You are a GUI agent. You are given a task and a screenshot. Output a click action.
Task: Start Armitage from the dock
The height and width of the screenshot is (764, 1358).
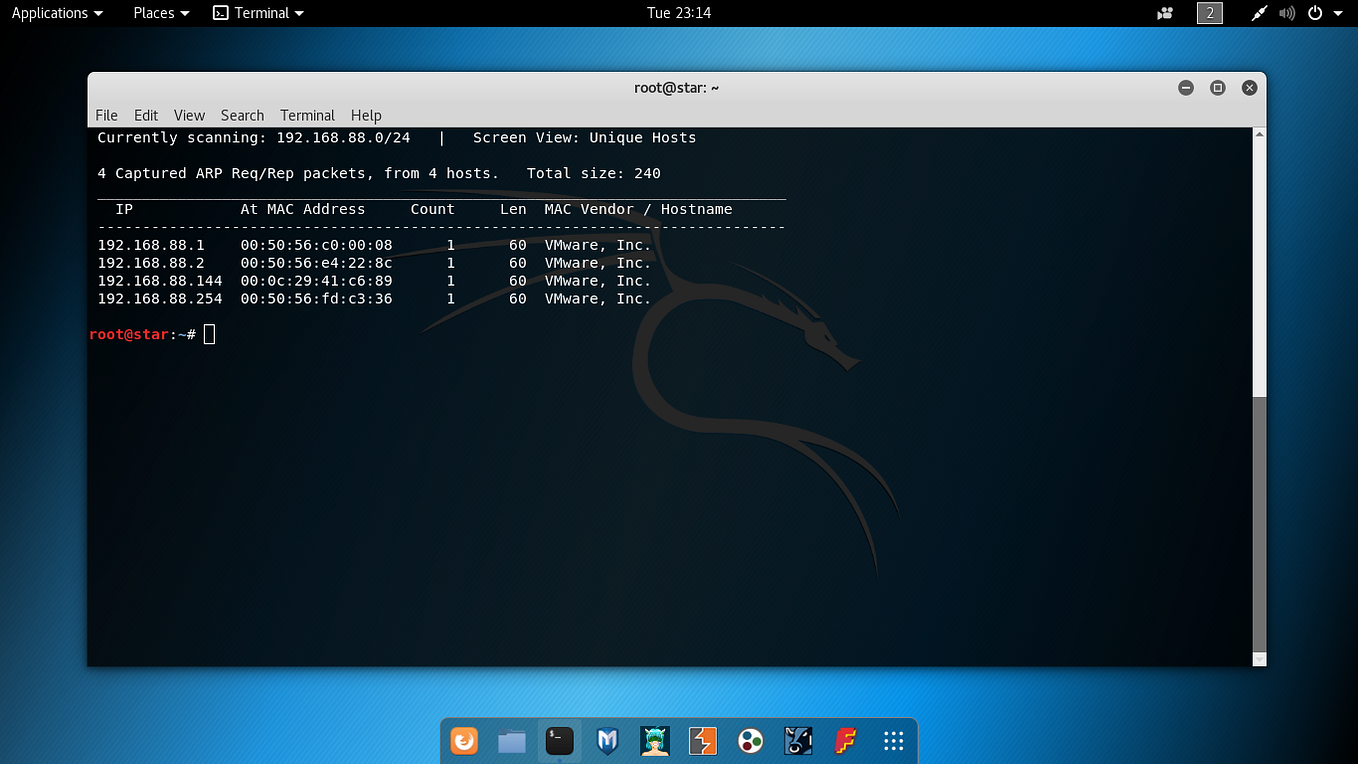tap(655, 741)
